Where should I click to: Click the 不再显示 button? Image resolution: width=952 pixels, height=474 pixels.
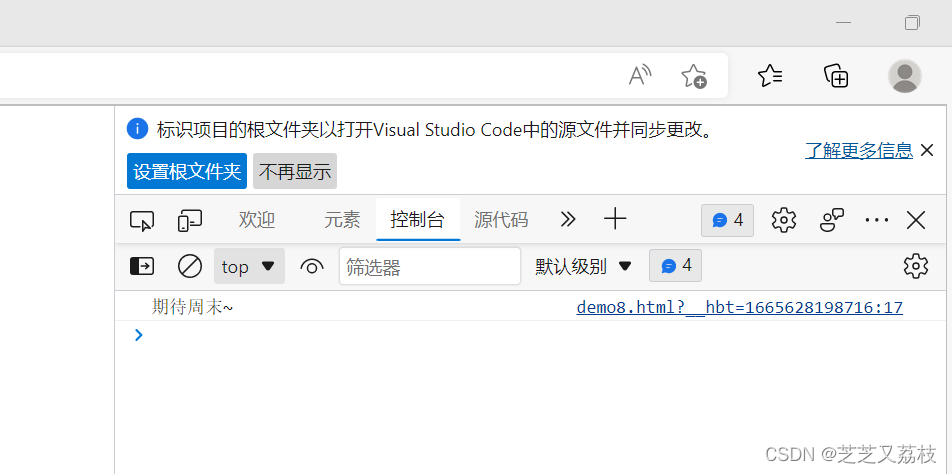[295, 171]
